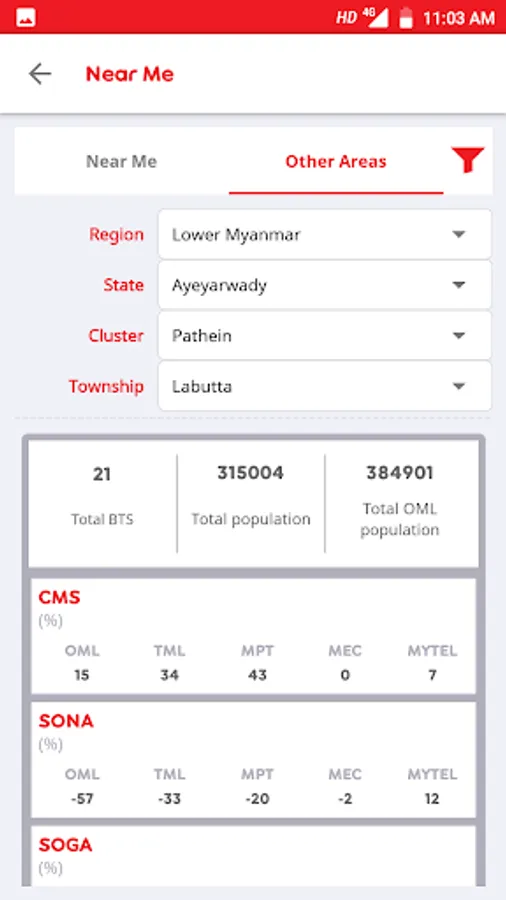Viewport: 506px width, 900px height.
Task: Expand the Township dropdown showing Labutta
Action: (x=325, y=386)
